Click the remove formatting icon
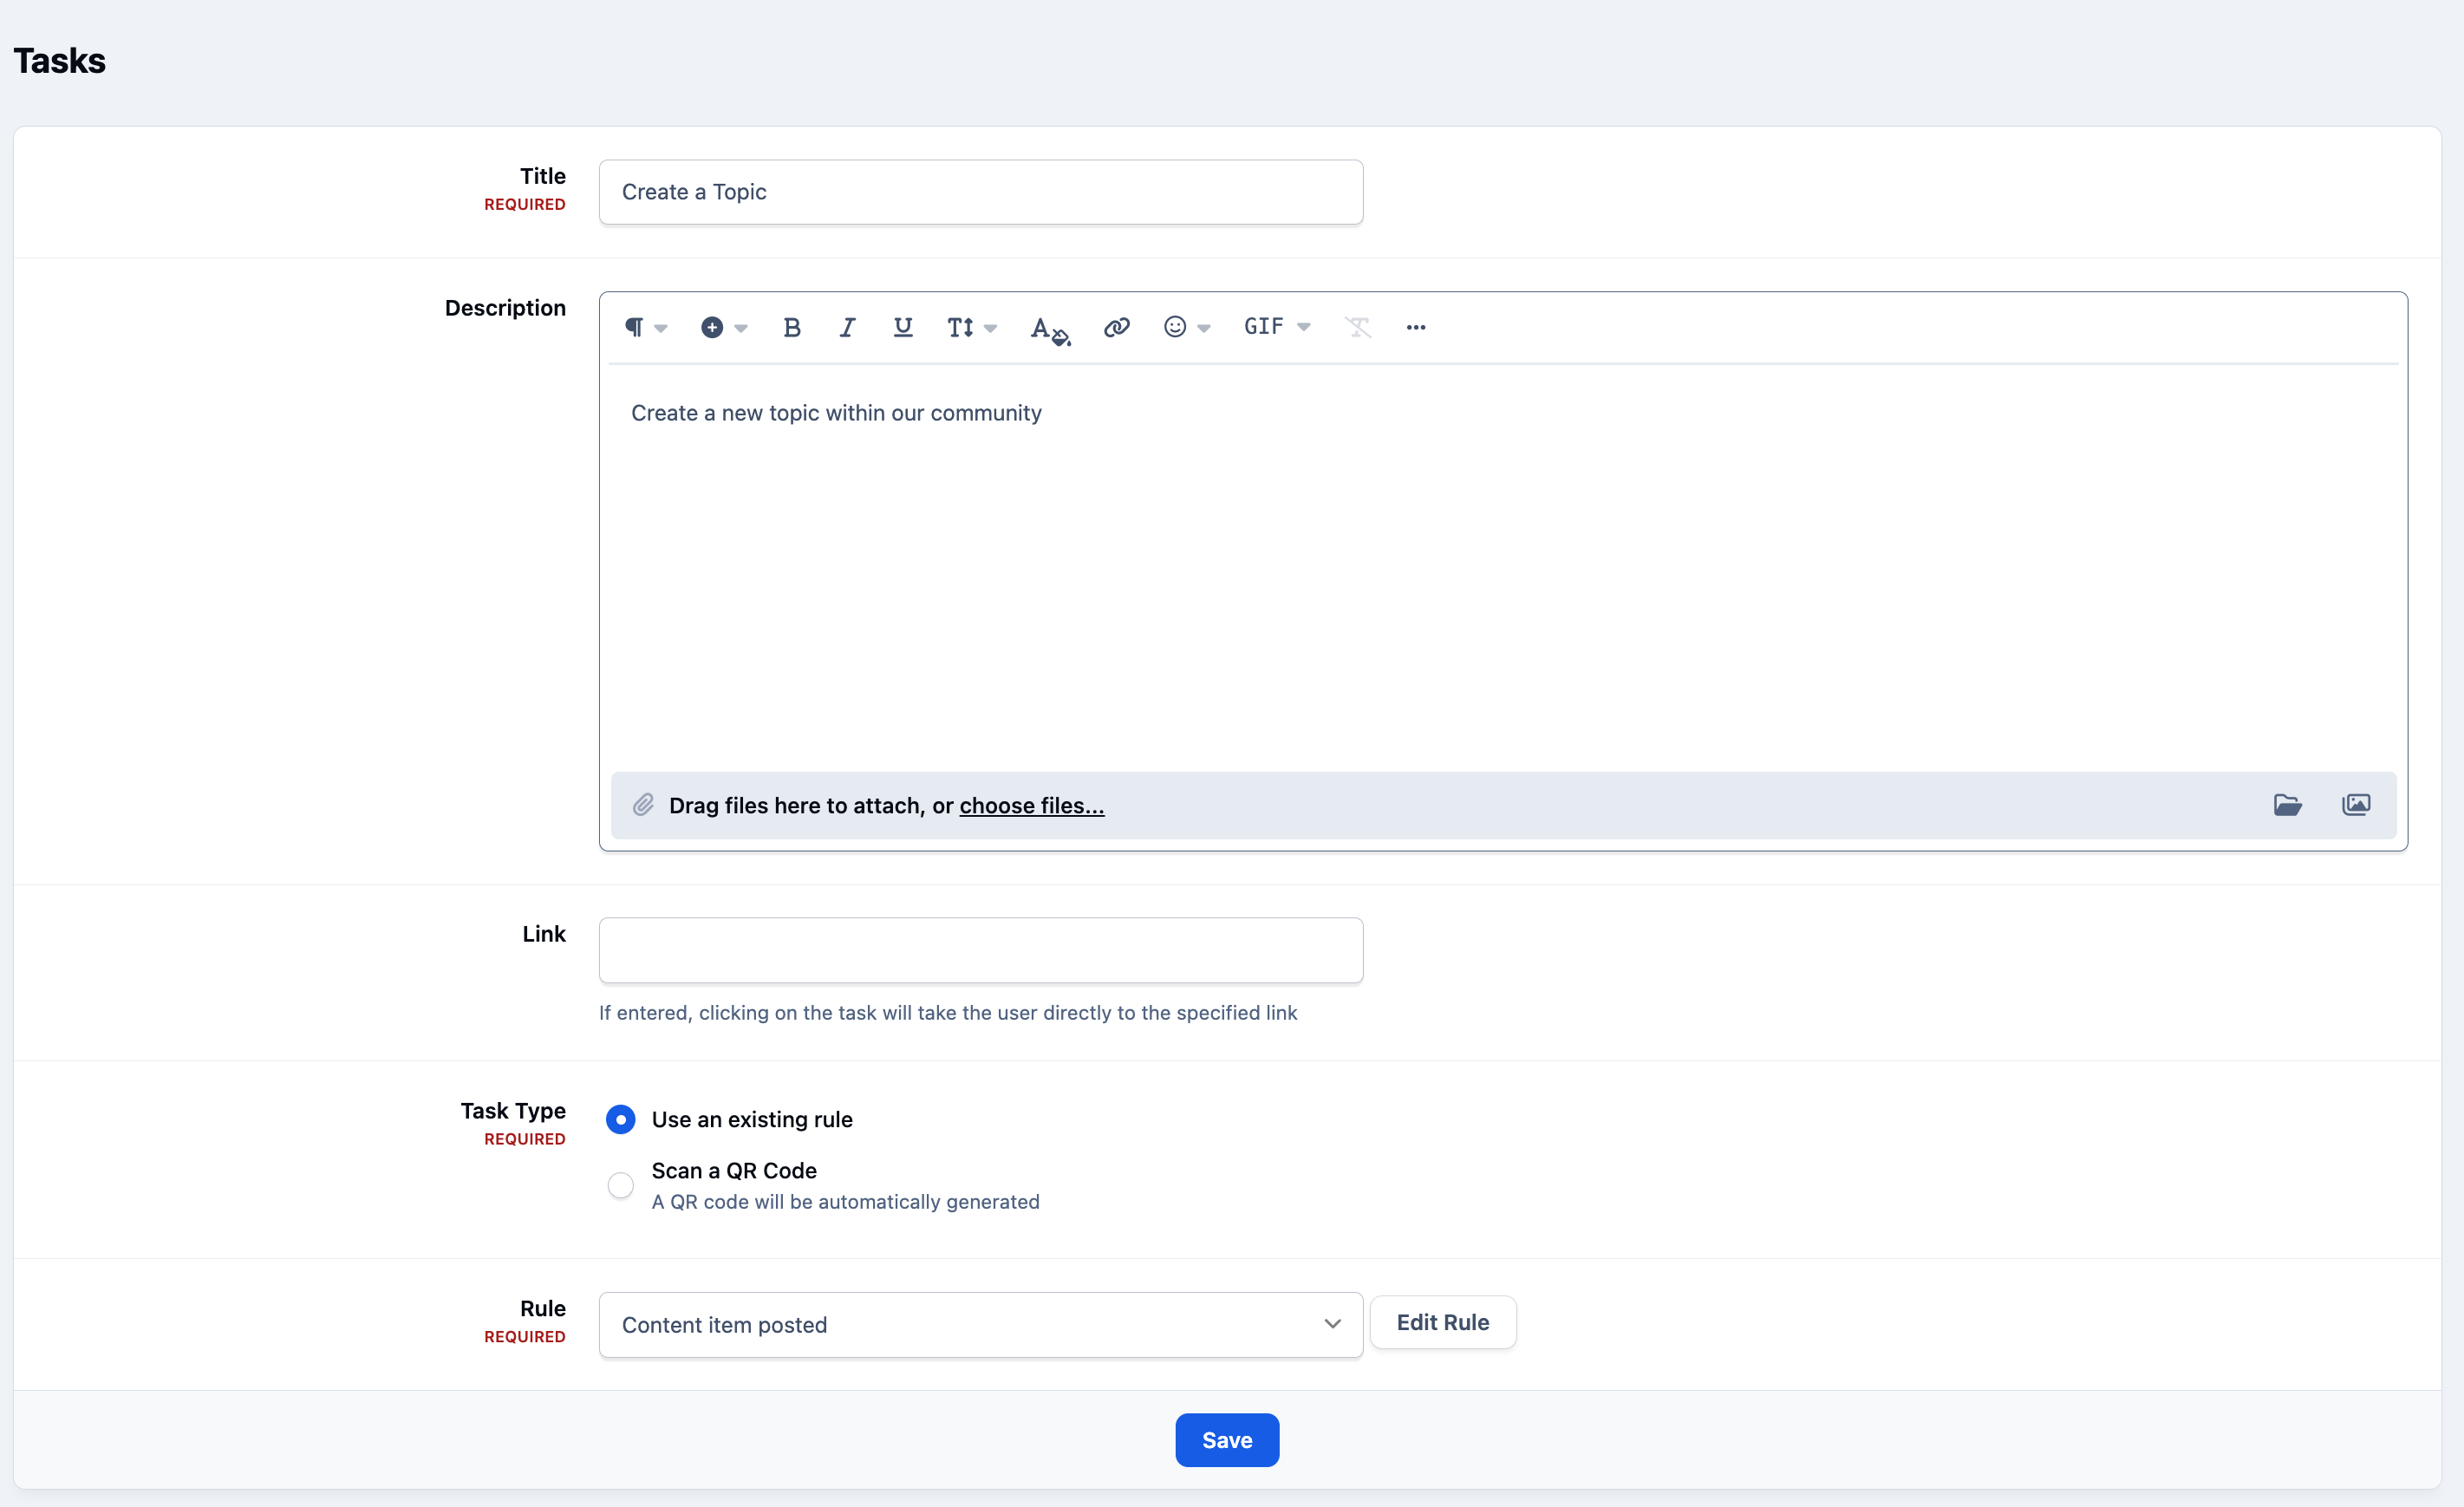Screen dimensions: 2464x1507 pyautogui.click(x=1357, y=327)
